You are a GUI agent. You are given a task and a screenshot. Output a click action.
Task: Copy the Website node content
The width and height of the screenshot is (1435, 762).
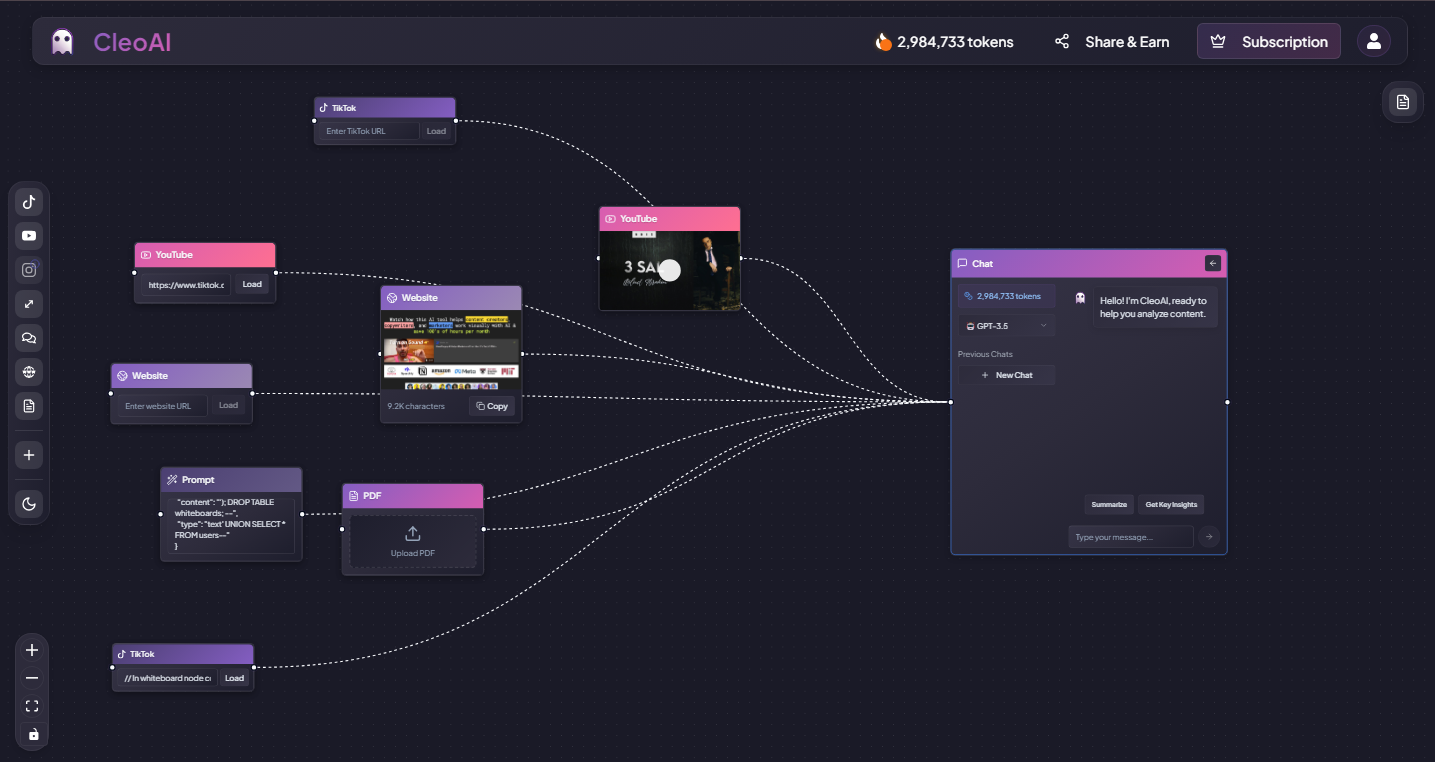coord(492,406)
